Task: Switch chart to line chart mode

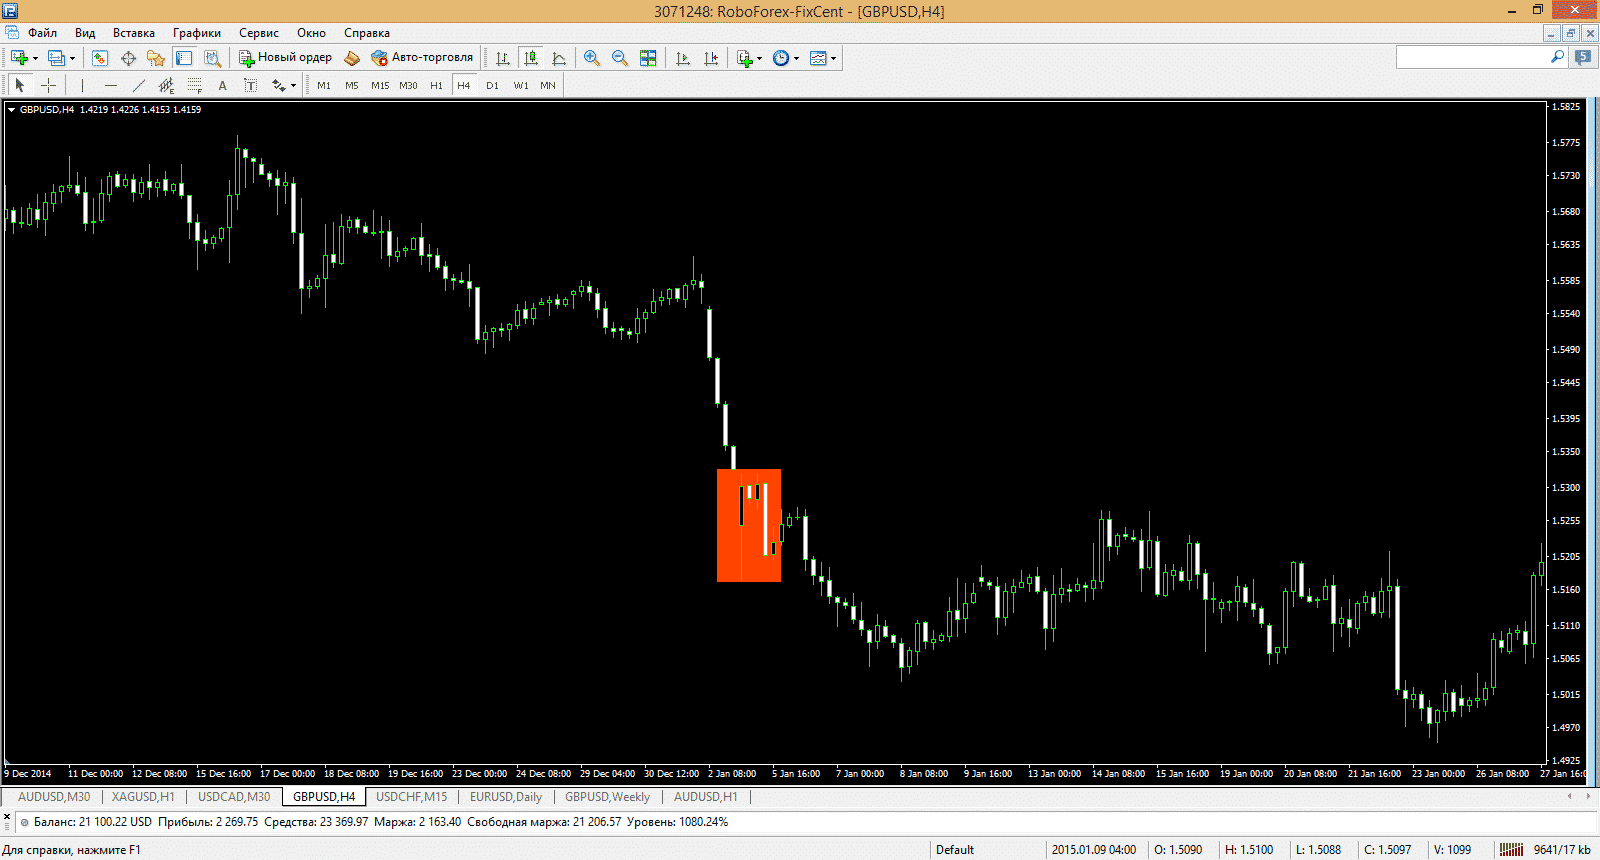Action: pyautogui.click(x=559, y=58)
